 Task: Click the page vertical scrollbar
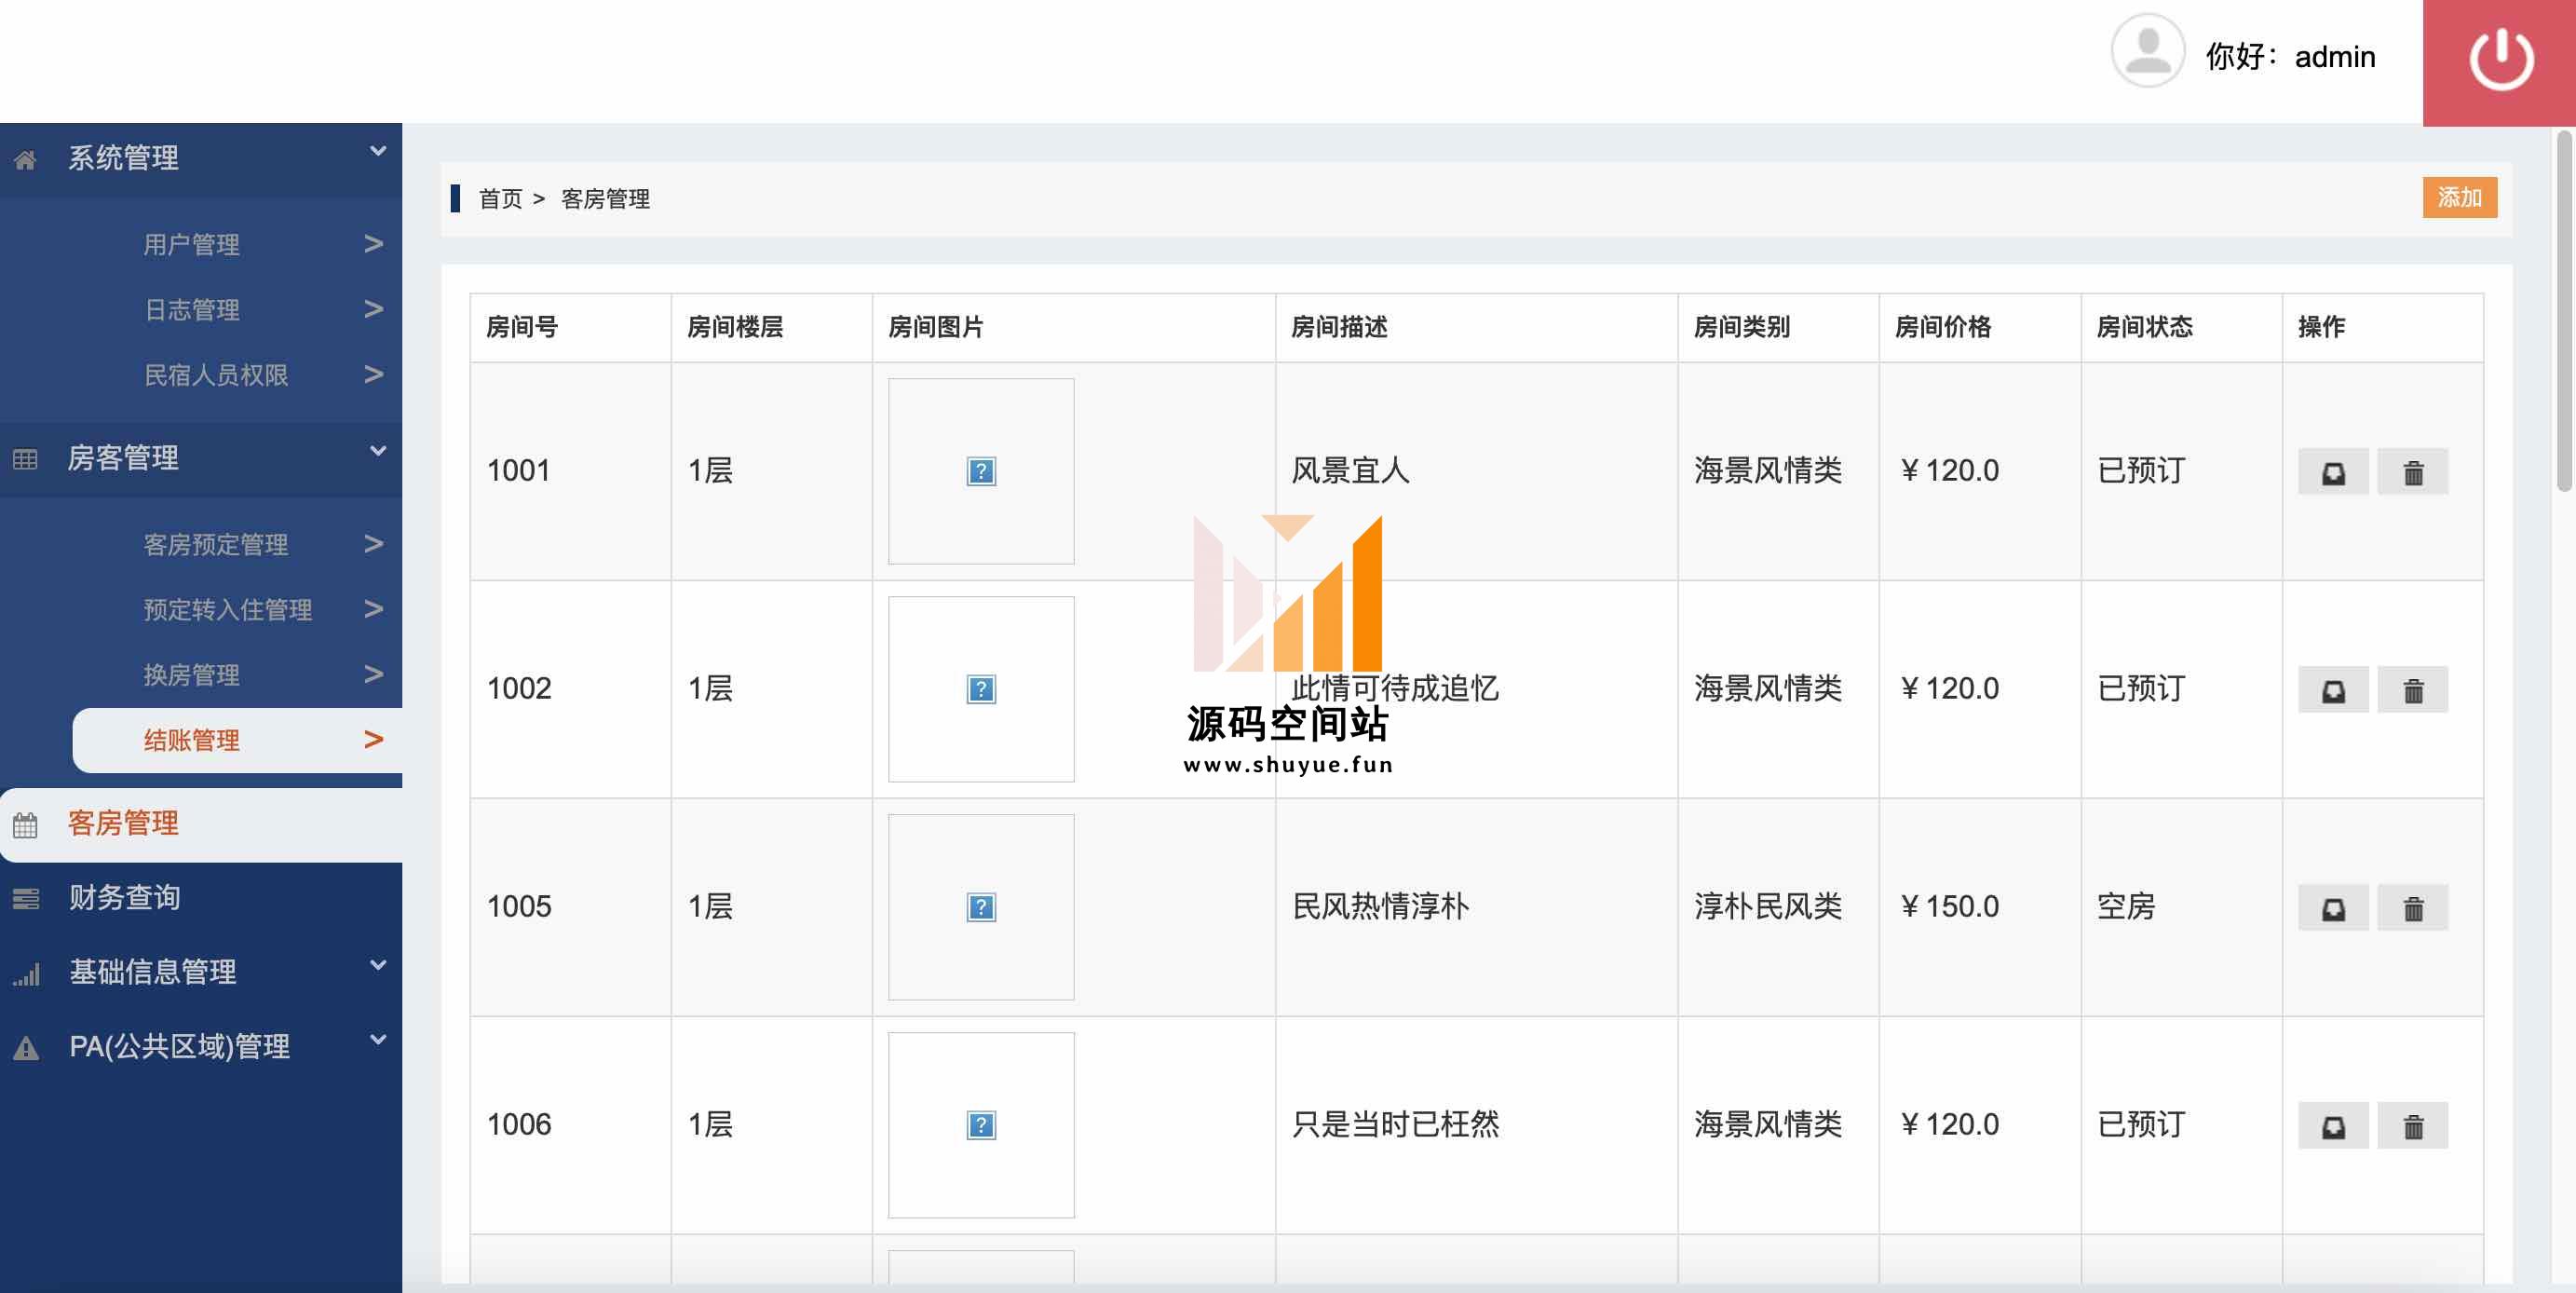coord(2564,312)
